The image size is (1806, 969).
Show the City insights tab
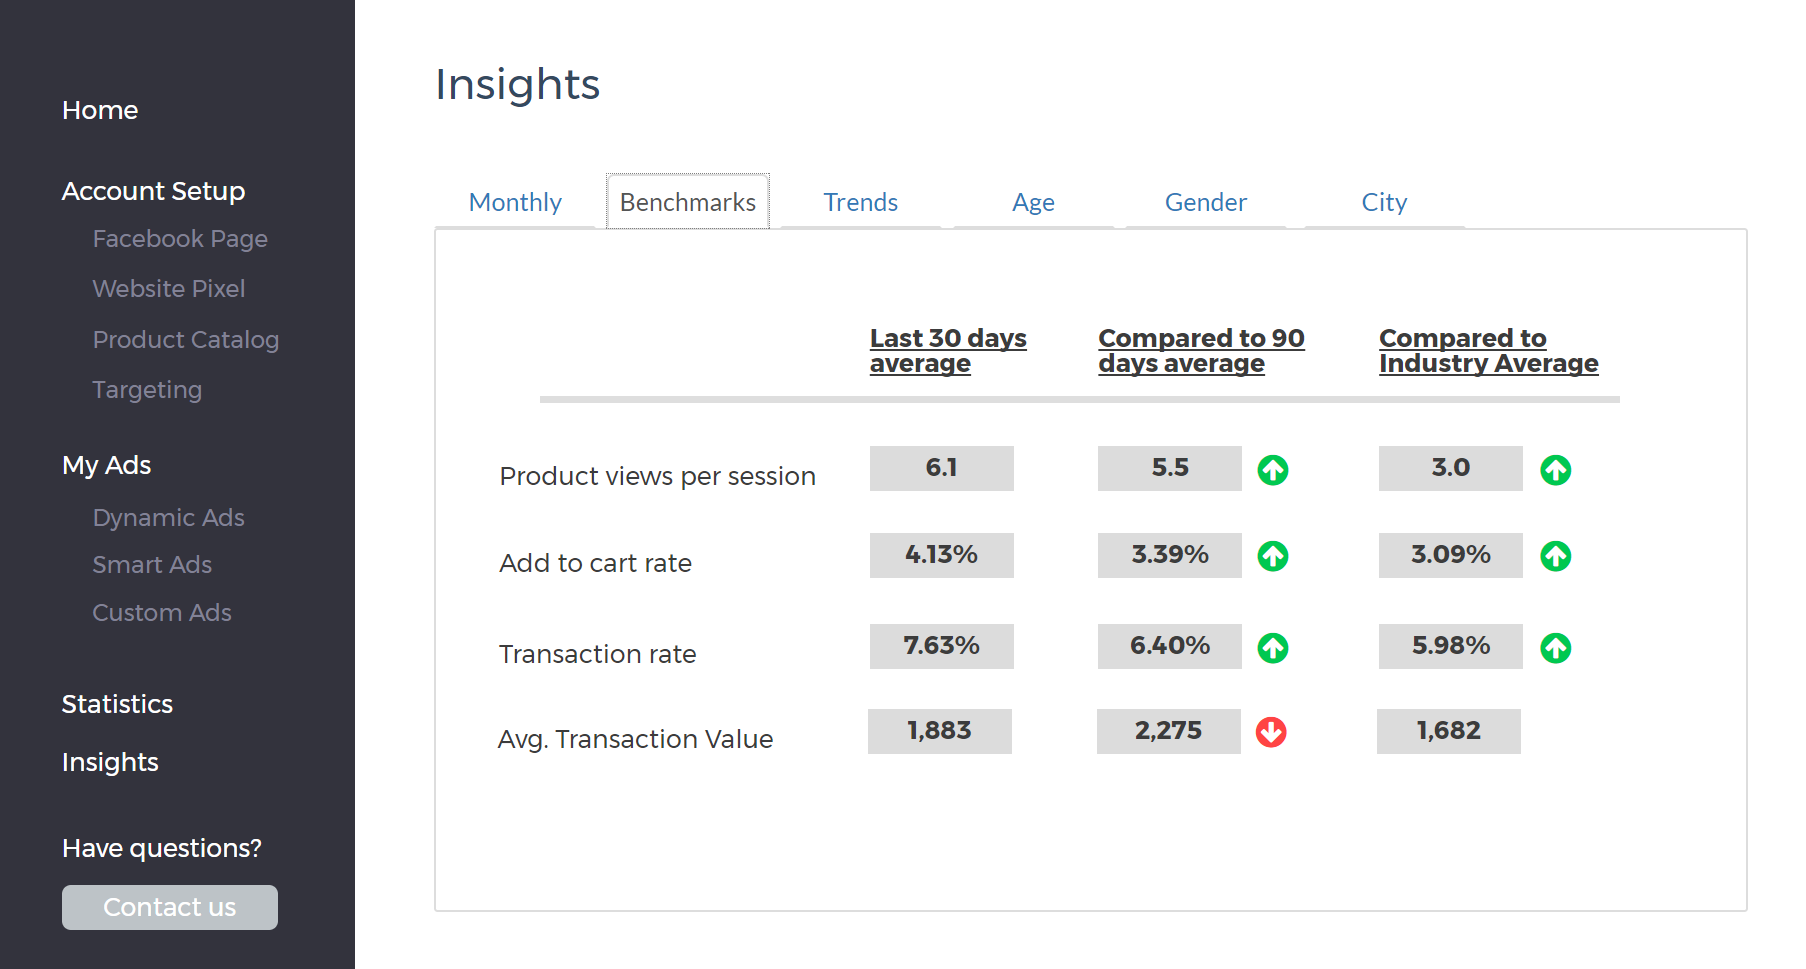point(1384,202)
